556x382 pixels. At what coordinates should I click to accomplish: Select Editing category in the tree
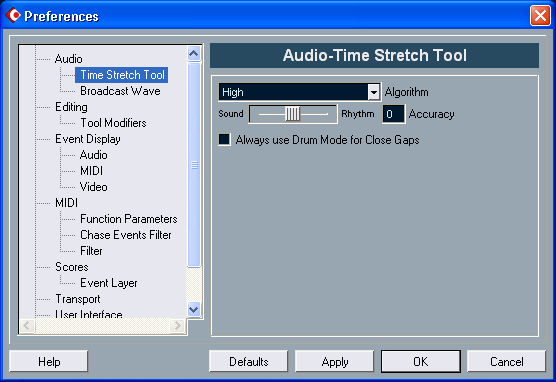pos(71,107)
